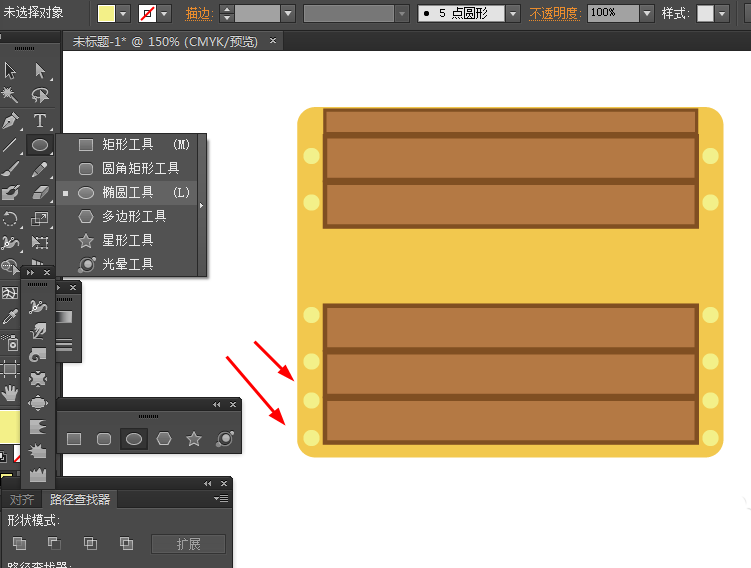Screen dimensions: 751x568
Task: Choose Bloat tool in floating liquify panel
Action: (38, 403)
